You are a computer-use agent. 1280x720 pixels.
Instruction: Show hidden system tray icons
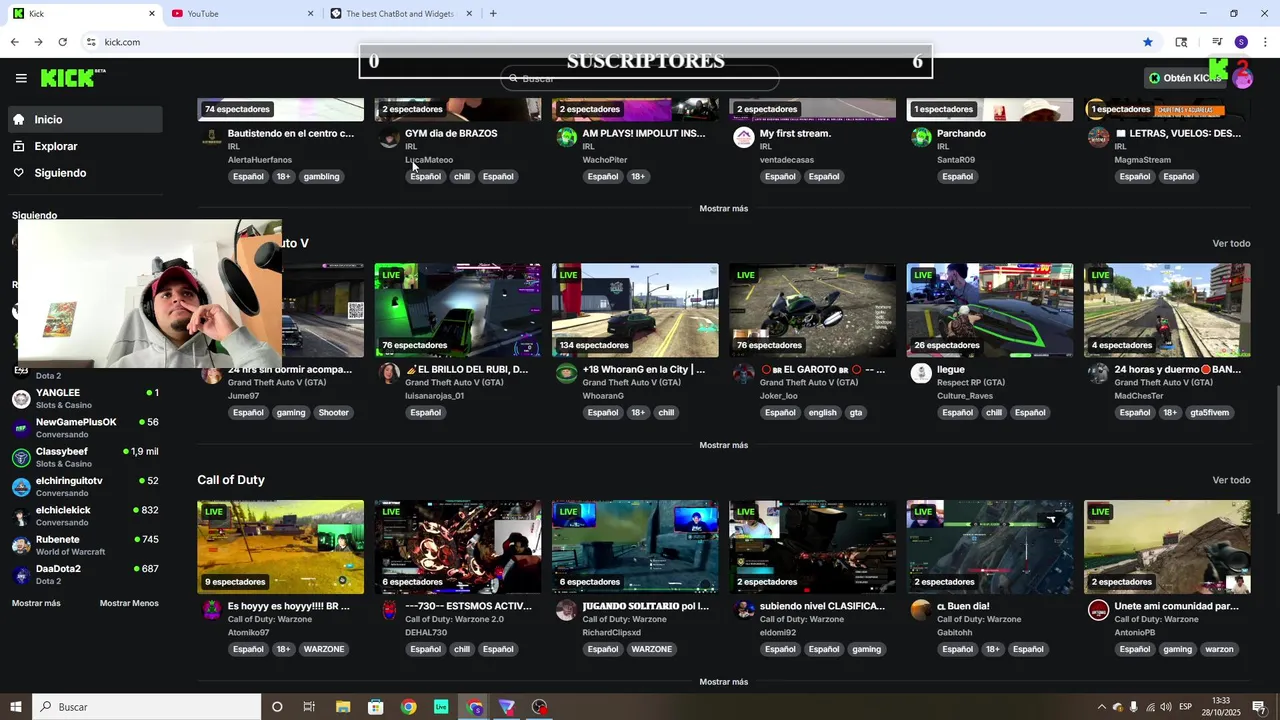pyautogui.click(x=1102, y=707)
